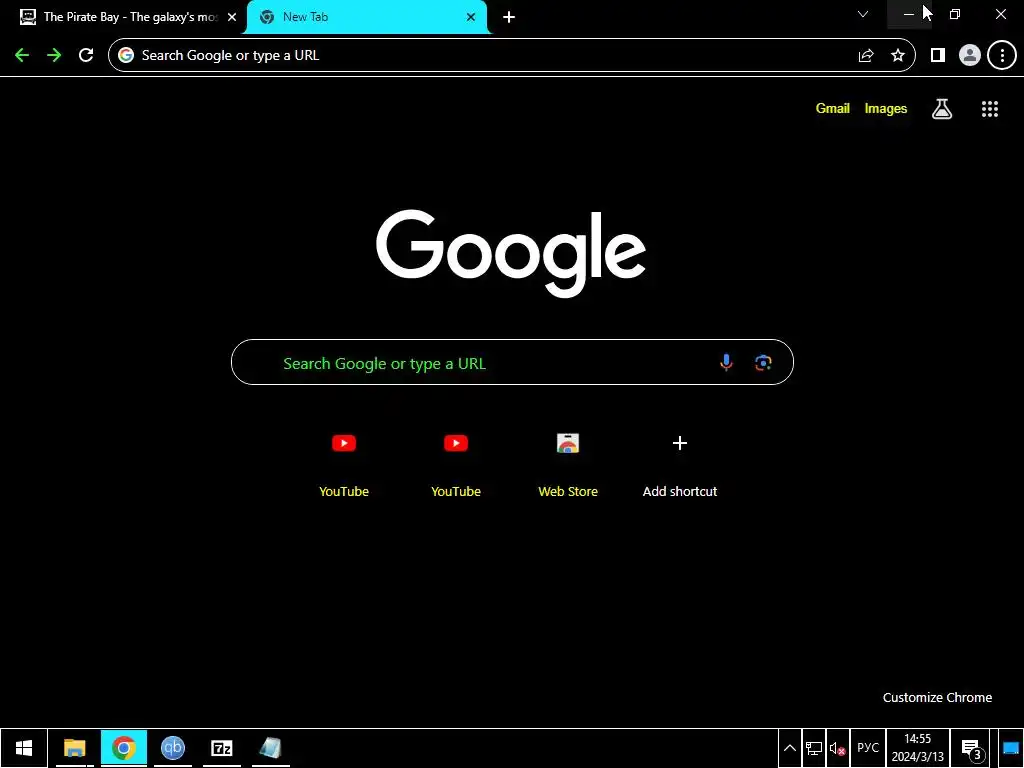Open the clock and date 14:55
The height and width of the screenshot is (768, 1024).
(918, 748)
